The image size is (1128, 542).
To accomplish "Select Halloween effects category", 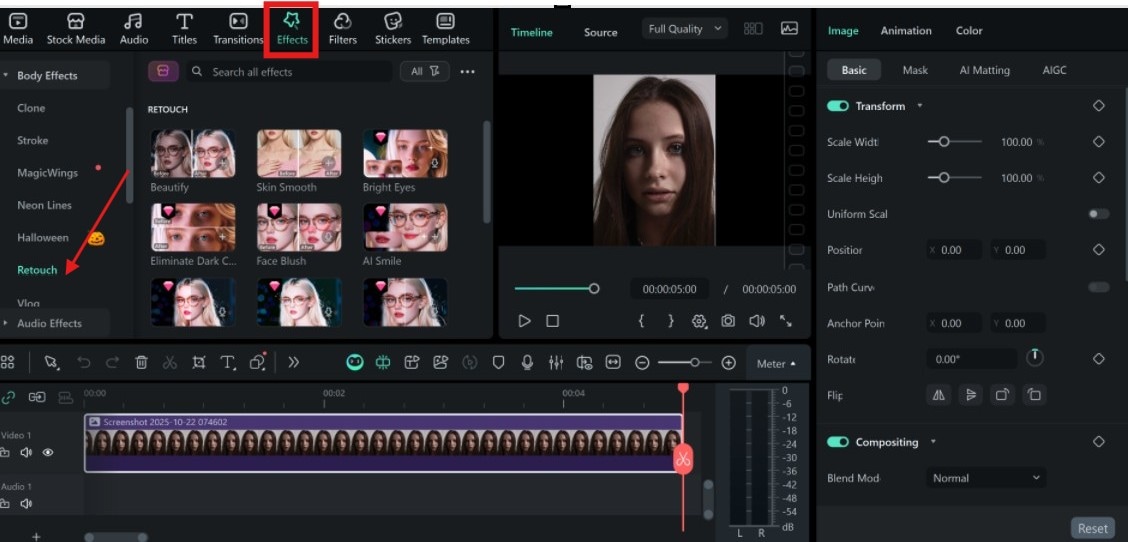I will (x=43, y=238).
